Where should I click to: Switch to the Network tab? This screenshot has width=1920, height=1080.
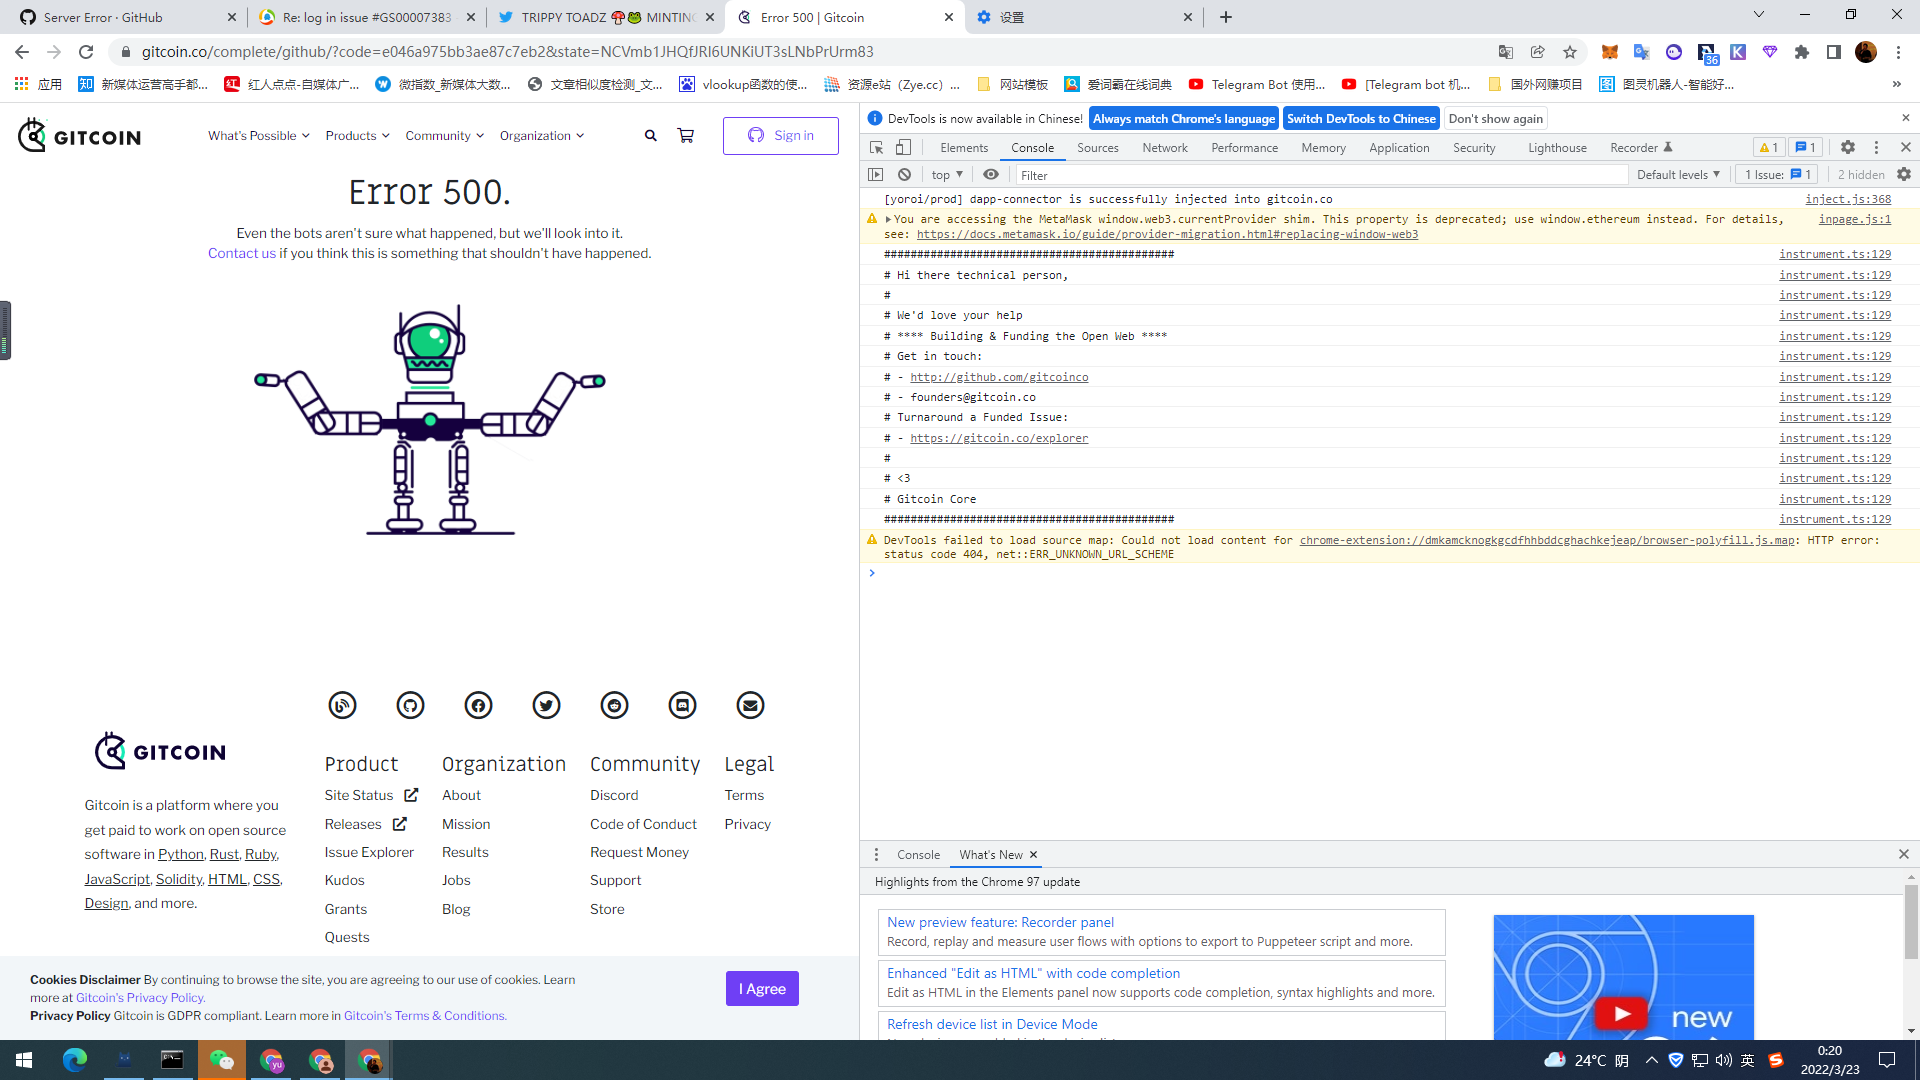[x=1165, y=148]
